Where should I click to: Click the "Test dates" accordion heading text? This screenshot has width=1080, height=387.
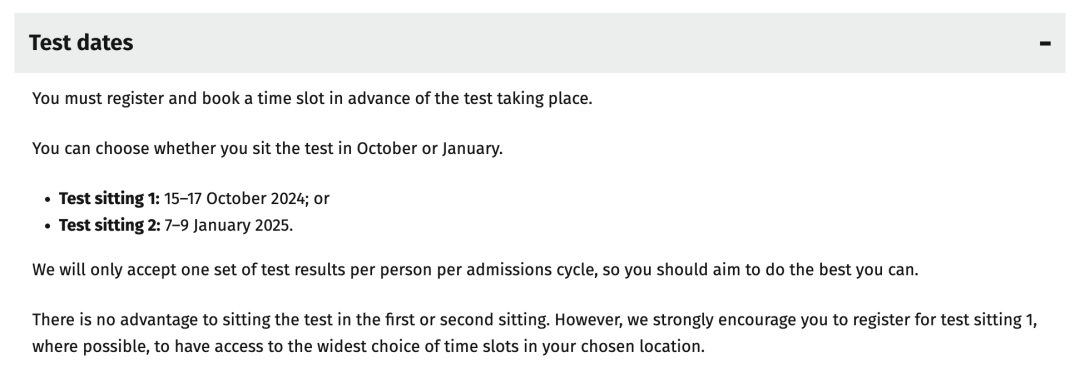click(81, 43)
